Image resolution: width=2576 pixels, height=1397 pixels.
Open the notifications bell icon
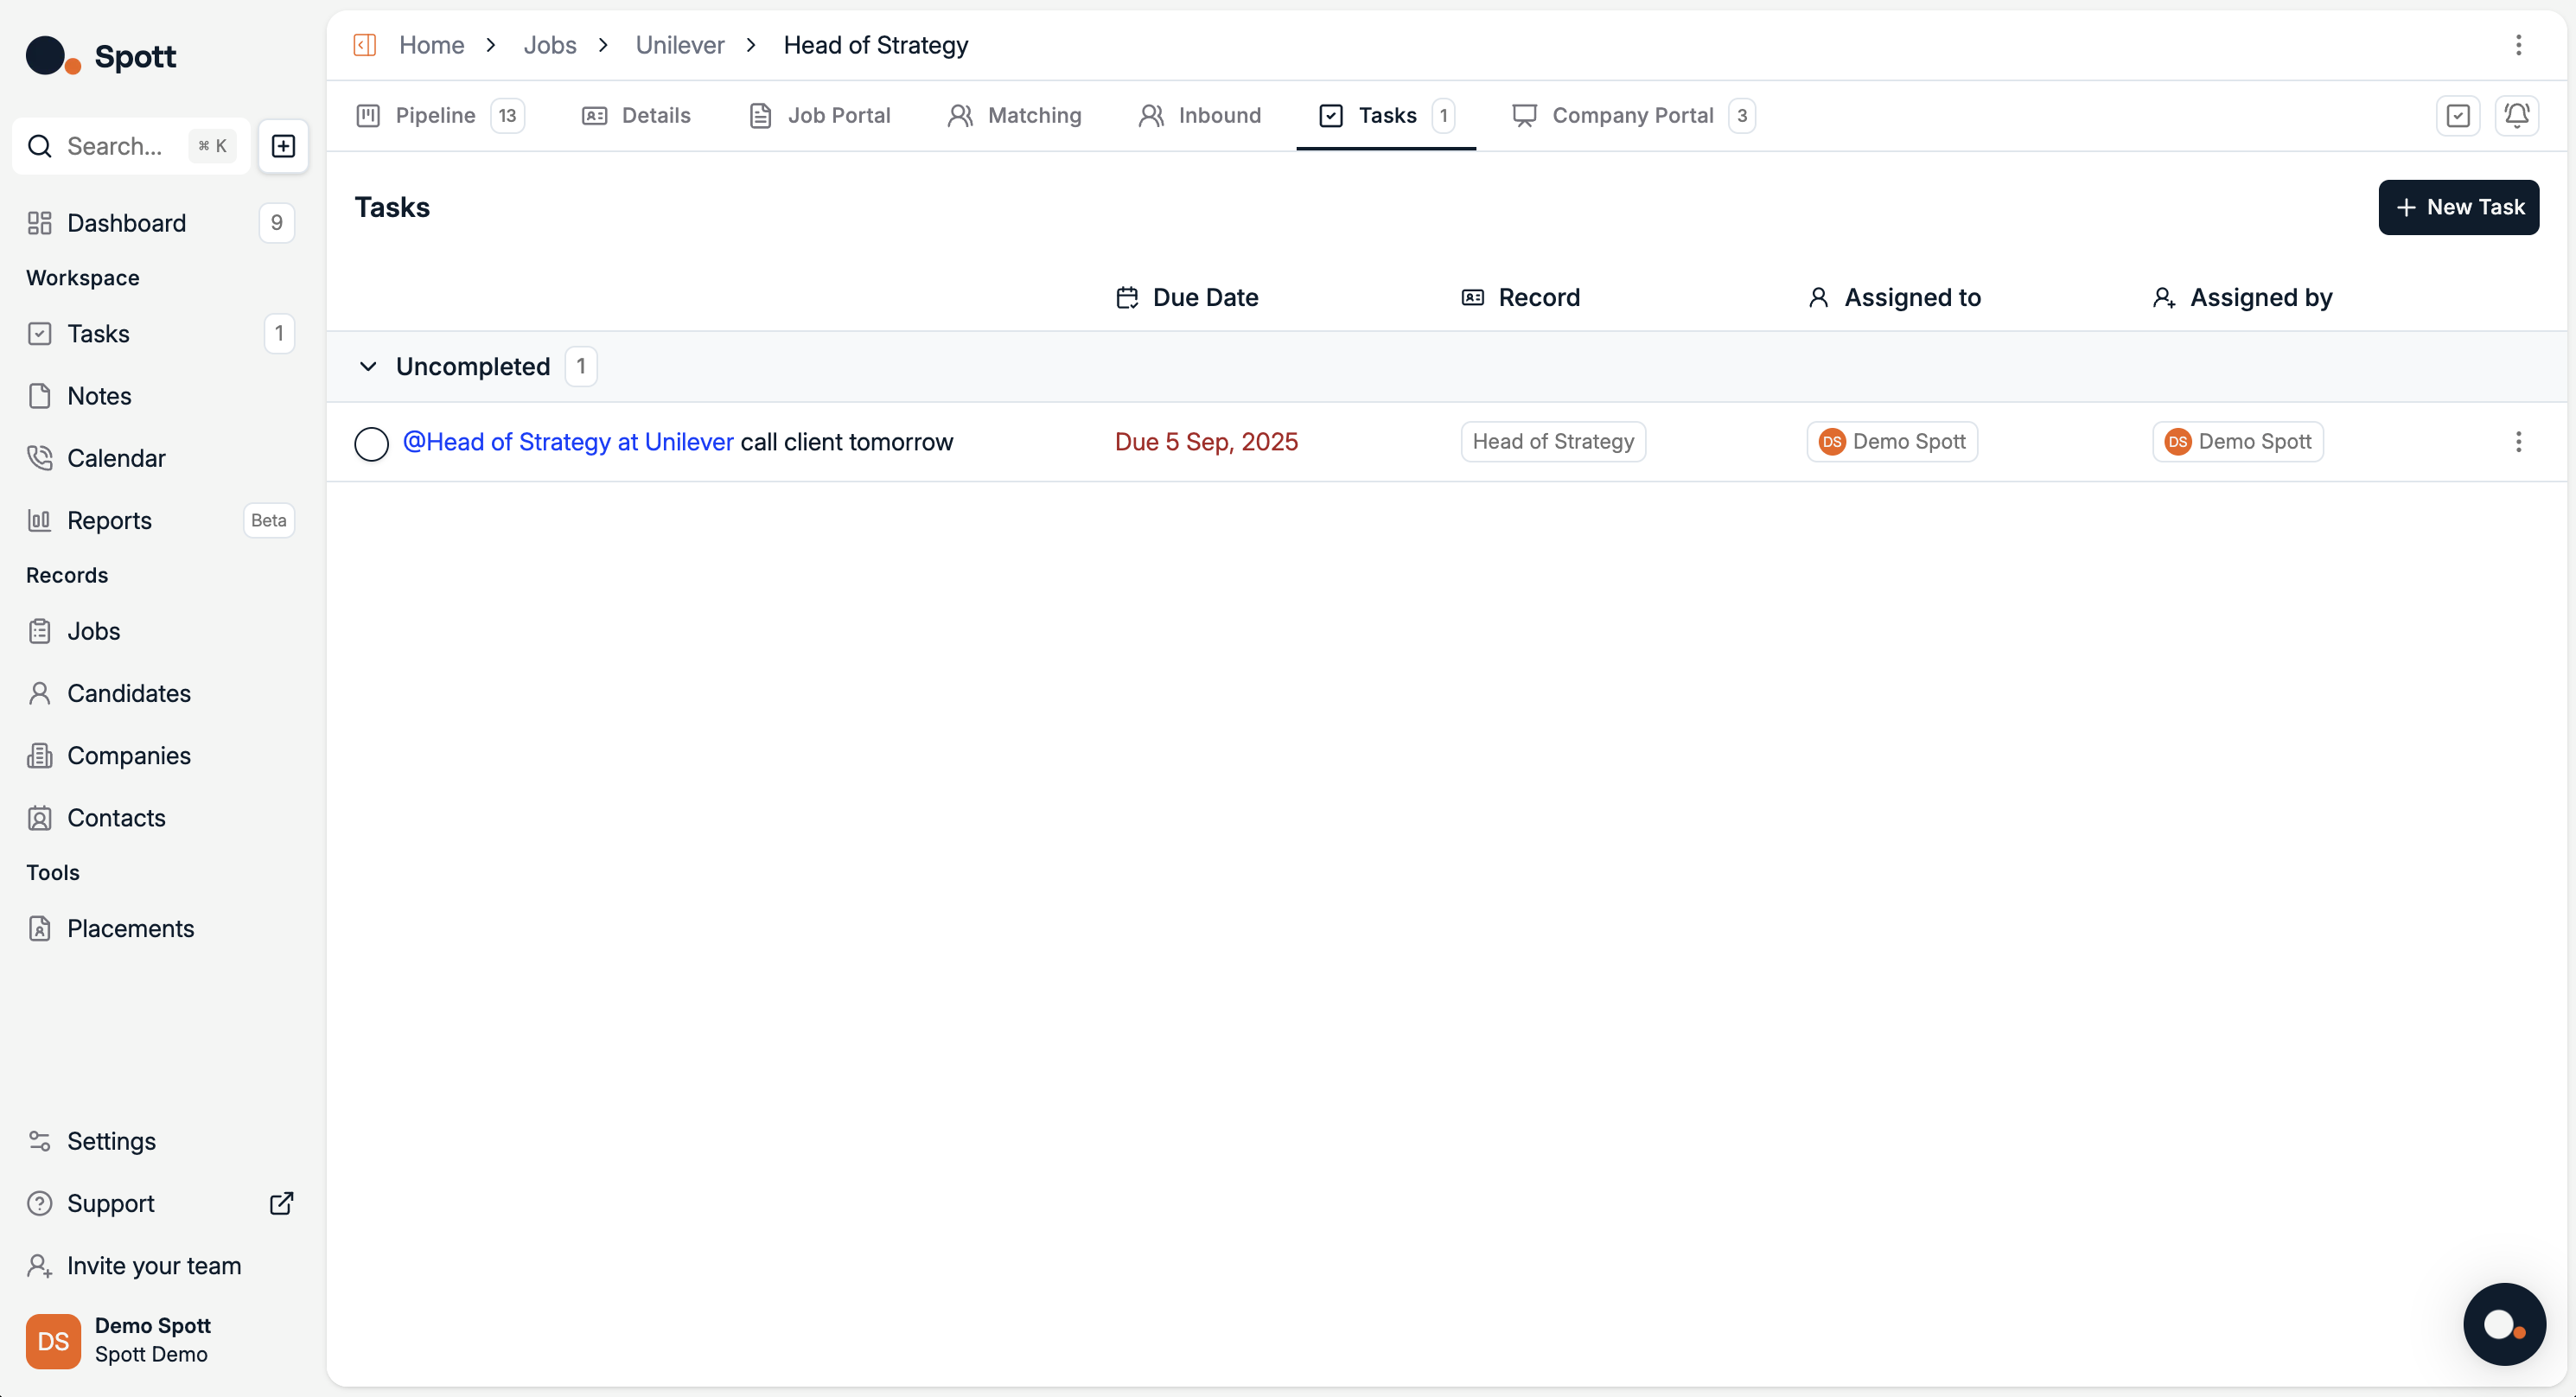pyautogui.click(x=2517, y=116)
